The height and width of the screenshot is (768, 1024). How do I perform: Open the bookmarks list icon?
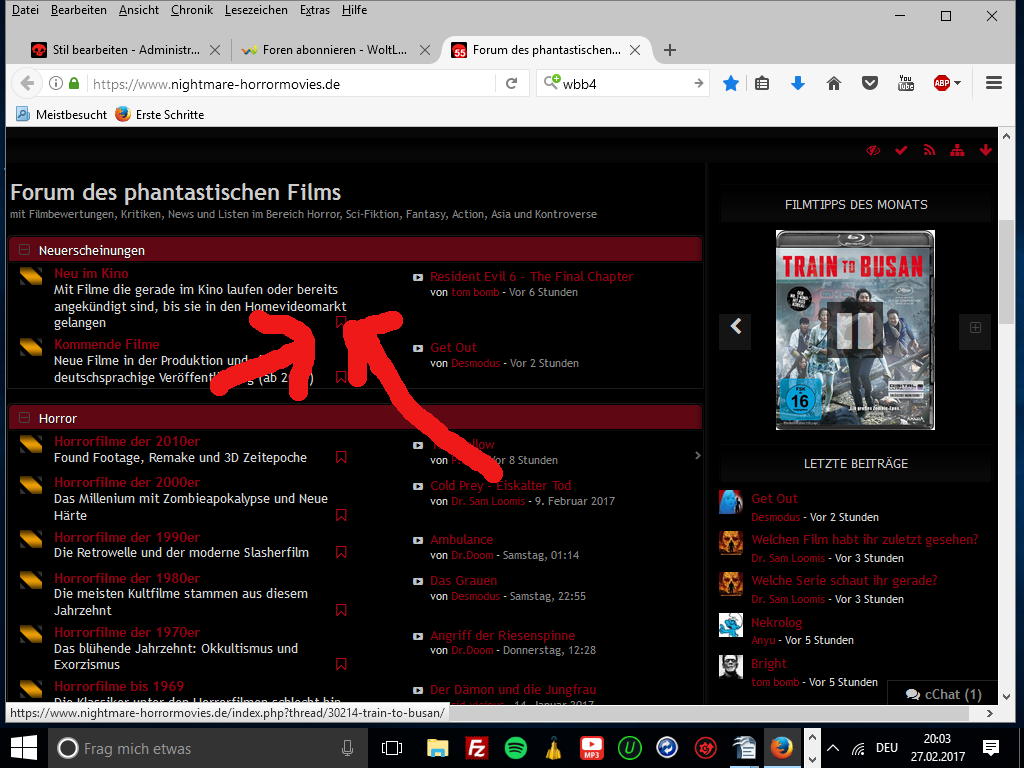(x=761, y=84)
